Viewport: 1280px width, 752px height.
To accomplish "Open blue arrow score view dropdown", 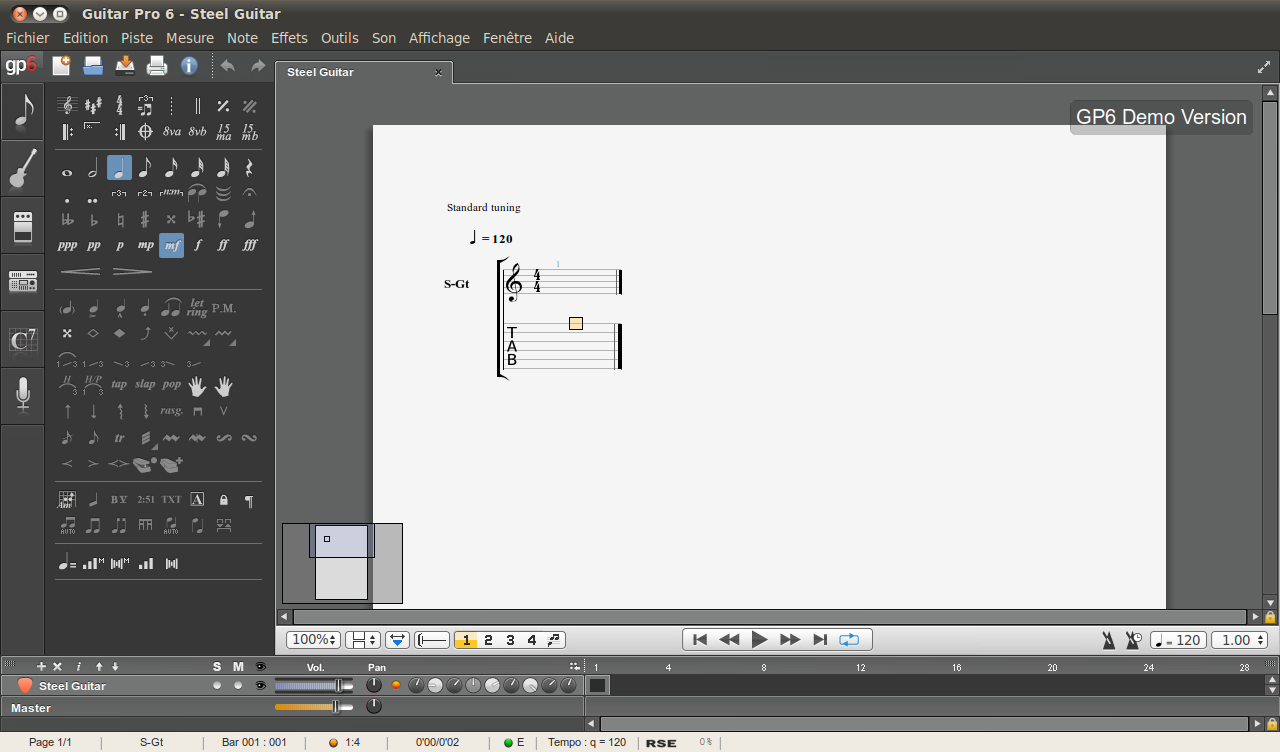I will pos(398,640).
